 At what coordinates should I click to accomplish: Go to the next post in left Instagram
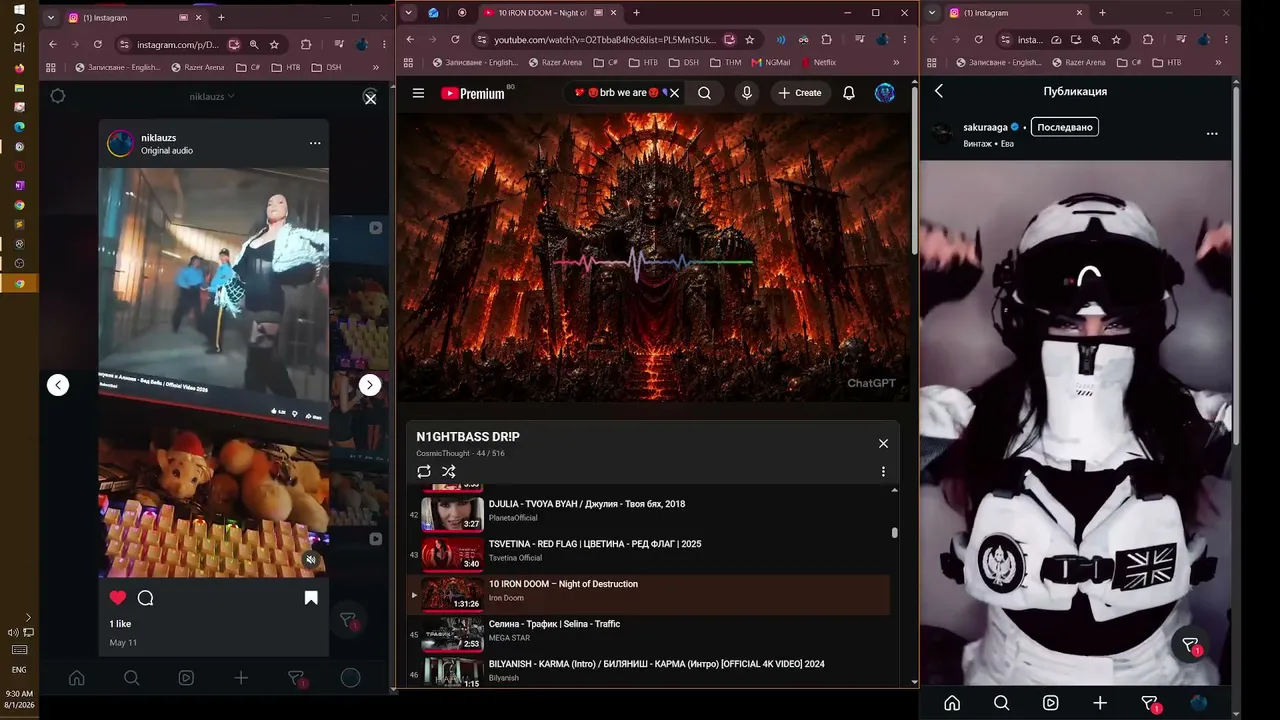pos(370,385)
